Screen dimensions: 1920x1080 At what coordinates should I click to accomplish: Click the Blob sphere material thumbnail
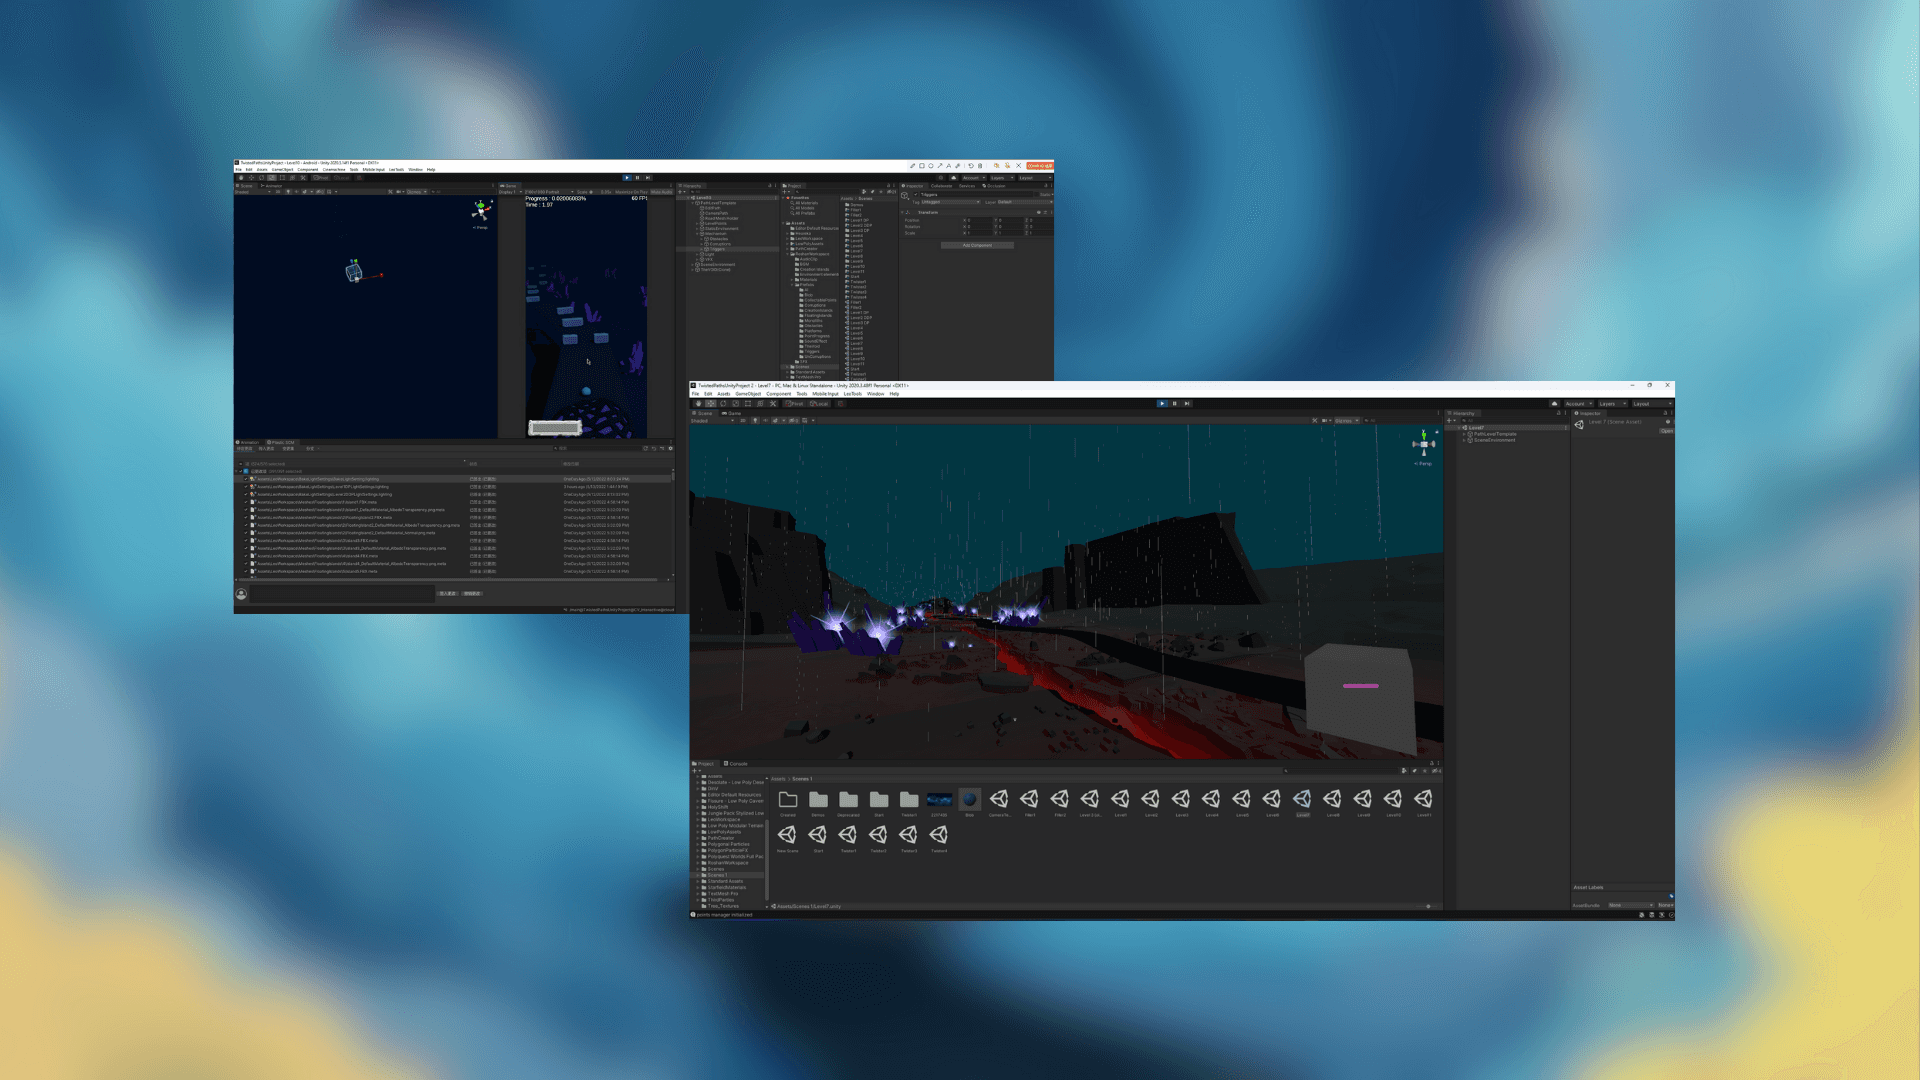[969, 800]
